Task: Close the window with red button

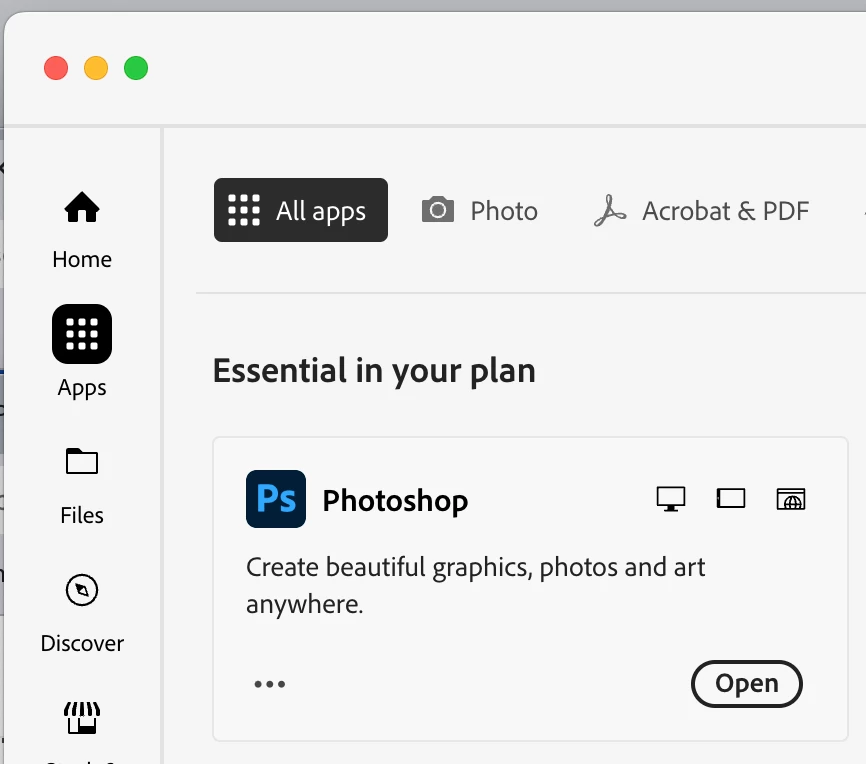Action: [56, 68]
